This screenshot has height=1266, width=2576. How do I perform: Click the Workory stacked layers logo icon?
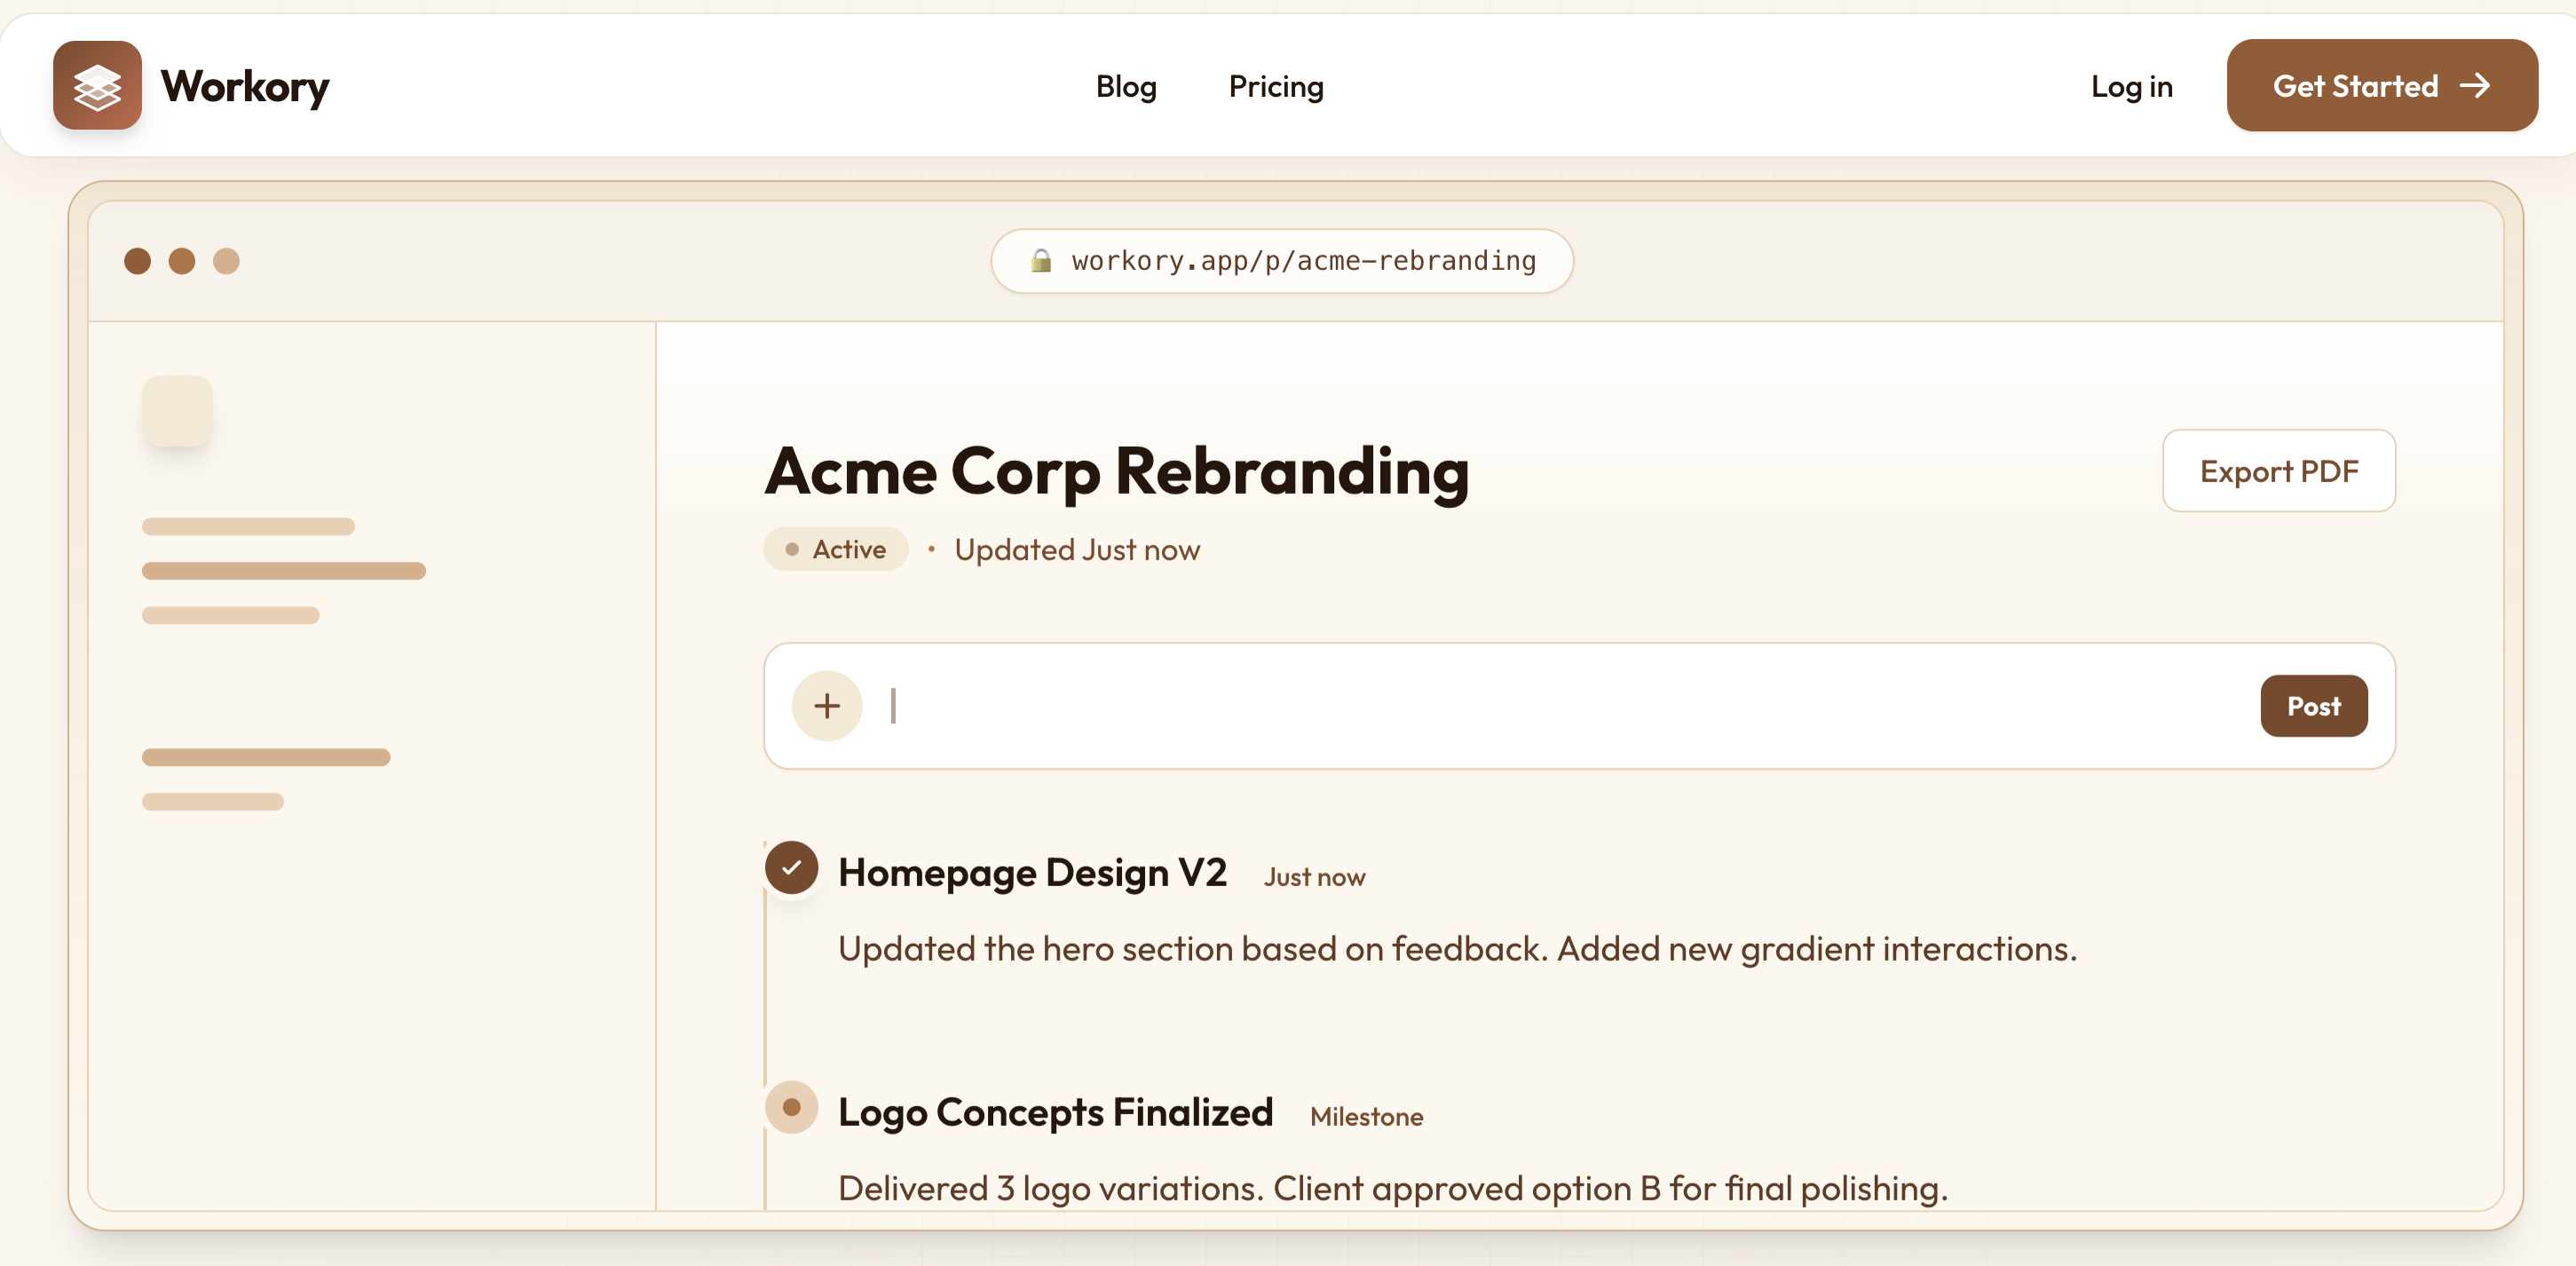[97, 85]
